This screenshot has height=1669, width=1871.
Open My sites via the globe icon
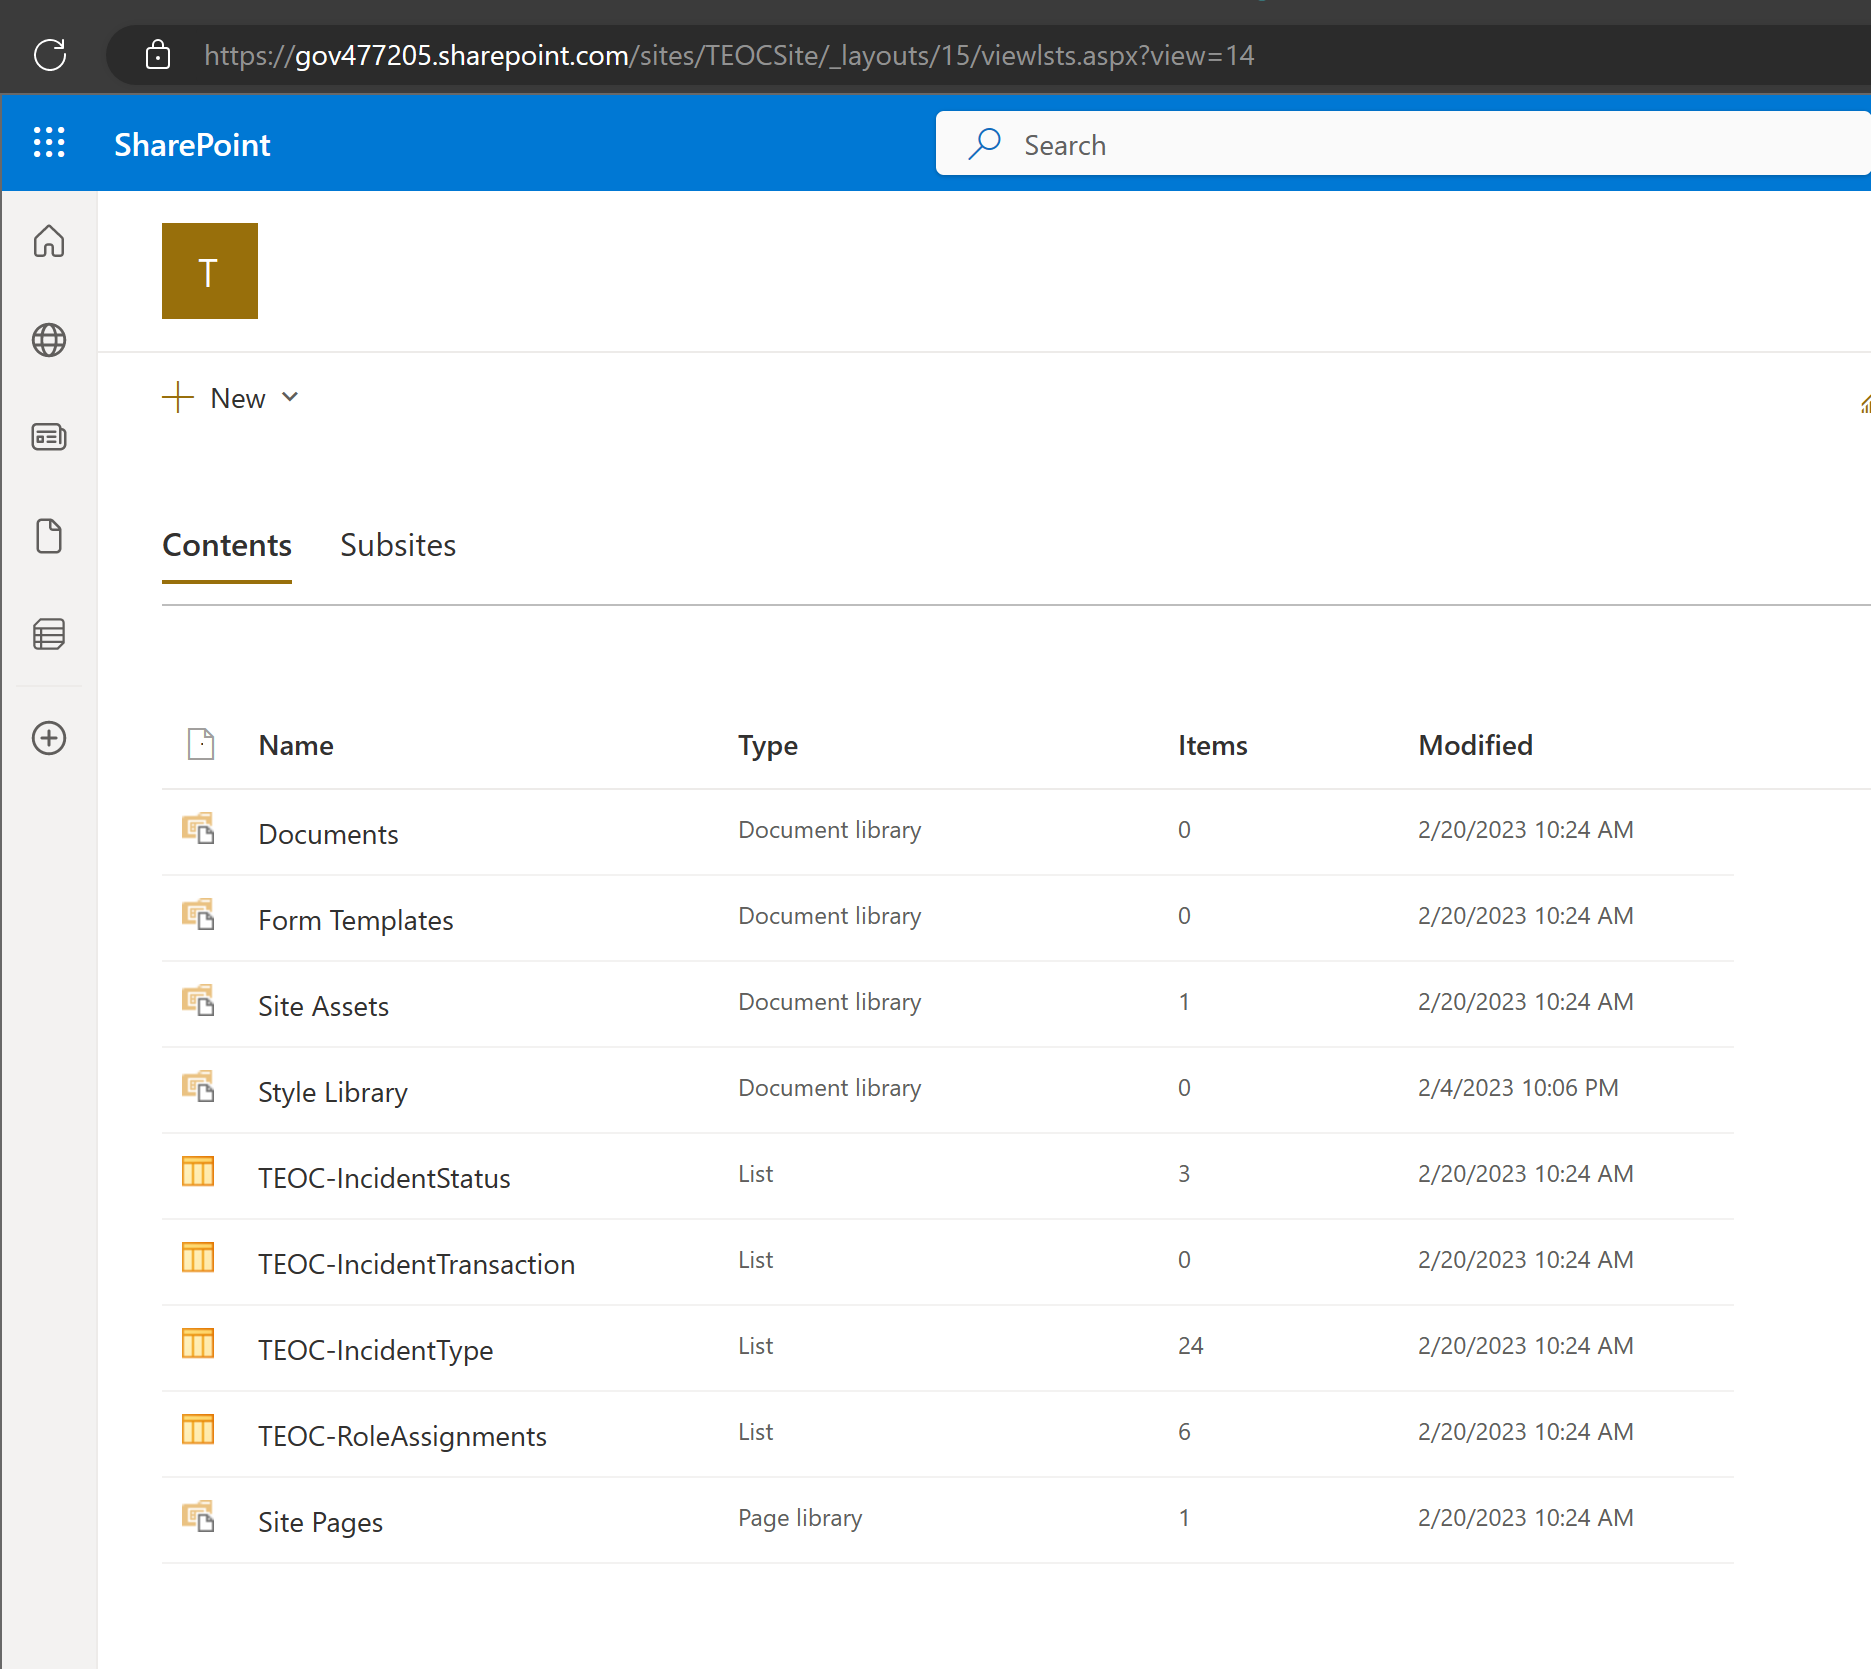pyautogui.click(x=49, y=340)
